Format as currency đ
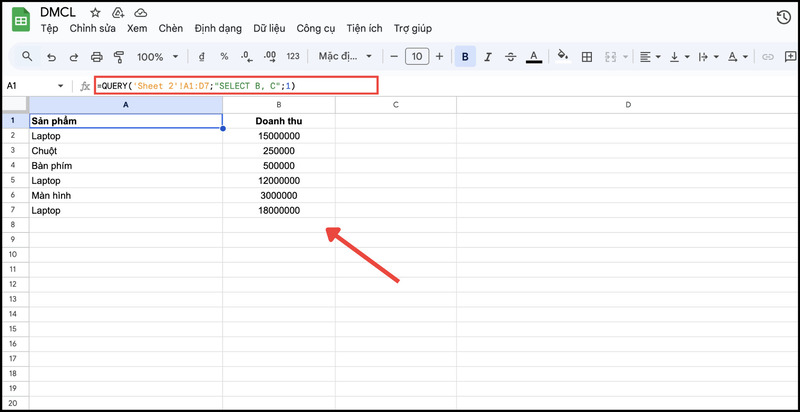The image size is (800, 412). 201,57
